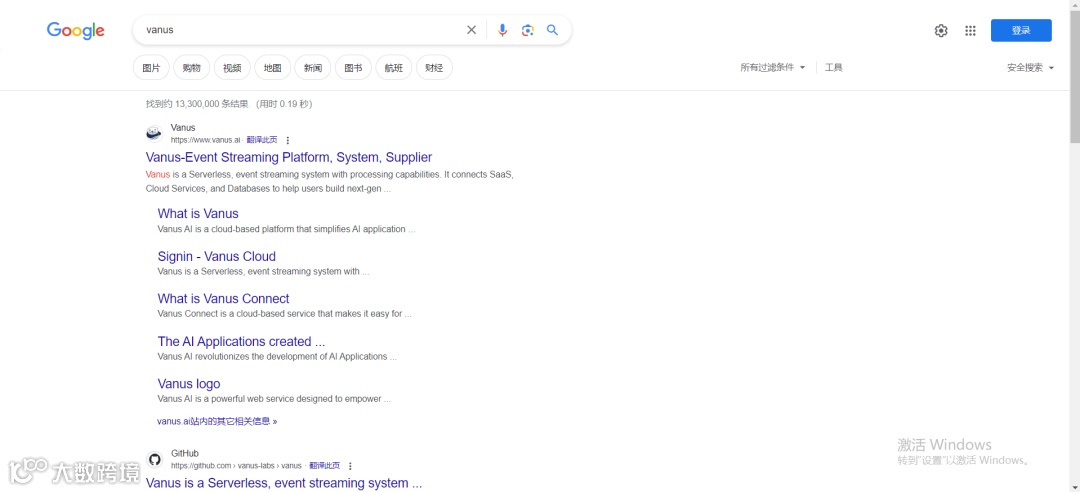Start voice search with microphone icon

(503, 30)
